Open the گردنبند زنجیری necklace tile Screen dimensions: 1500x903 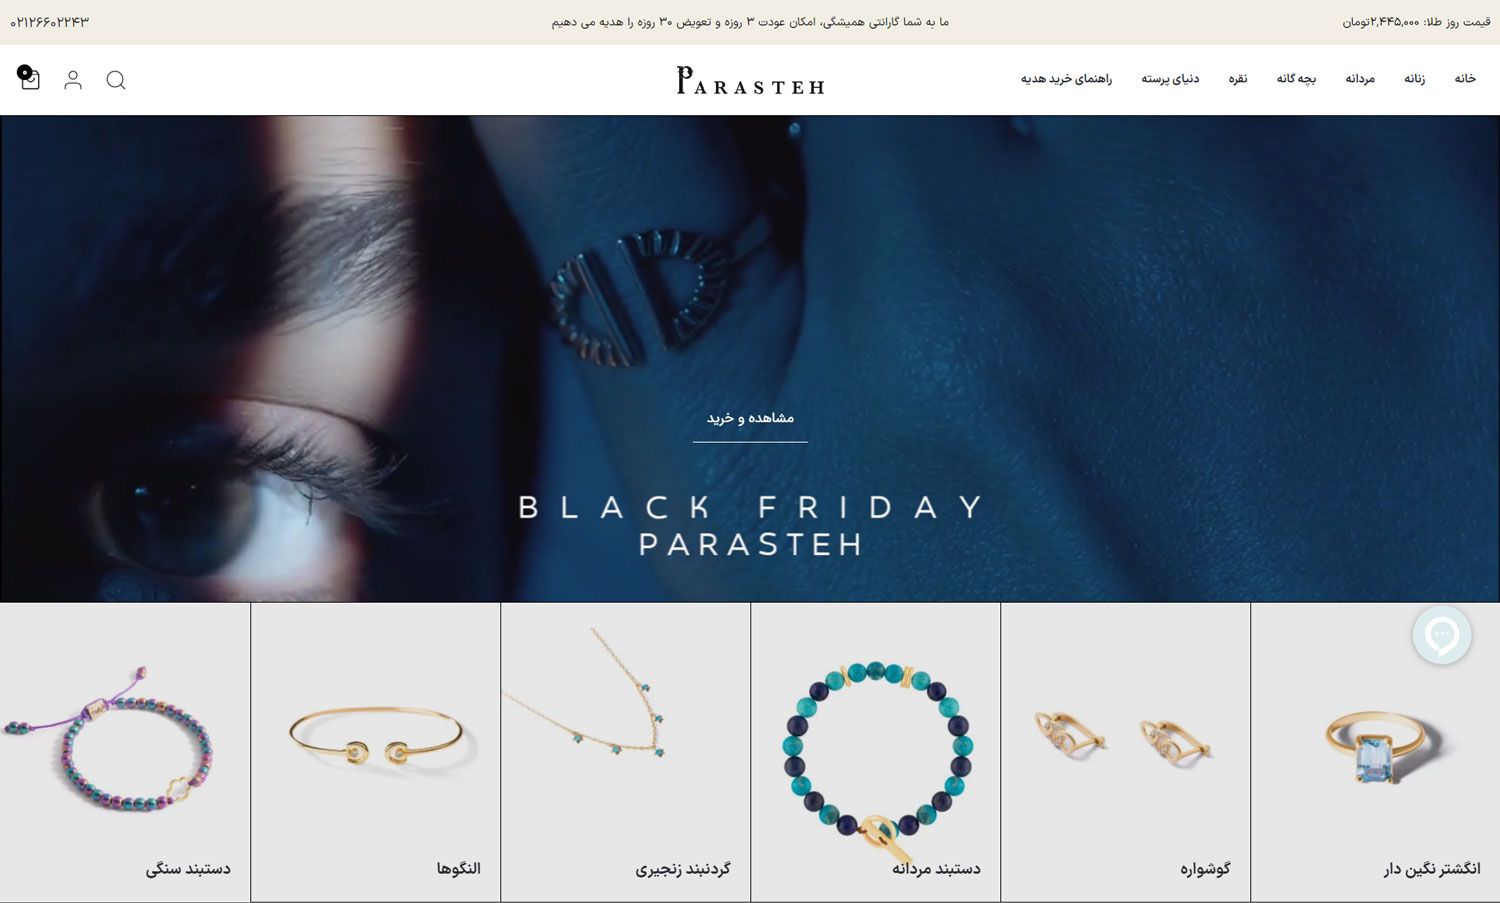pos(625,752)
